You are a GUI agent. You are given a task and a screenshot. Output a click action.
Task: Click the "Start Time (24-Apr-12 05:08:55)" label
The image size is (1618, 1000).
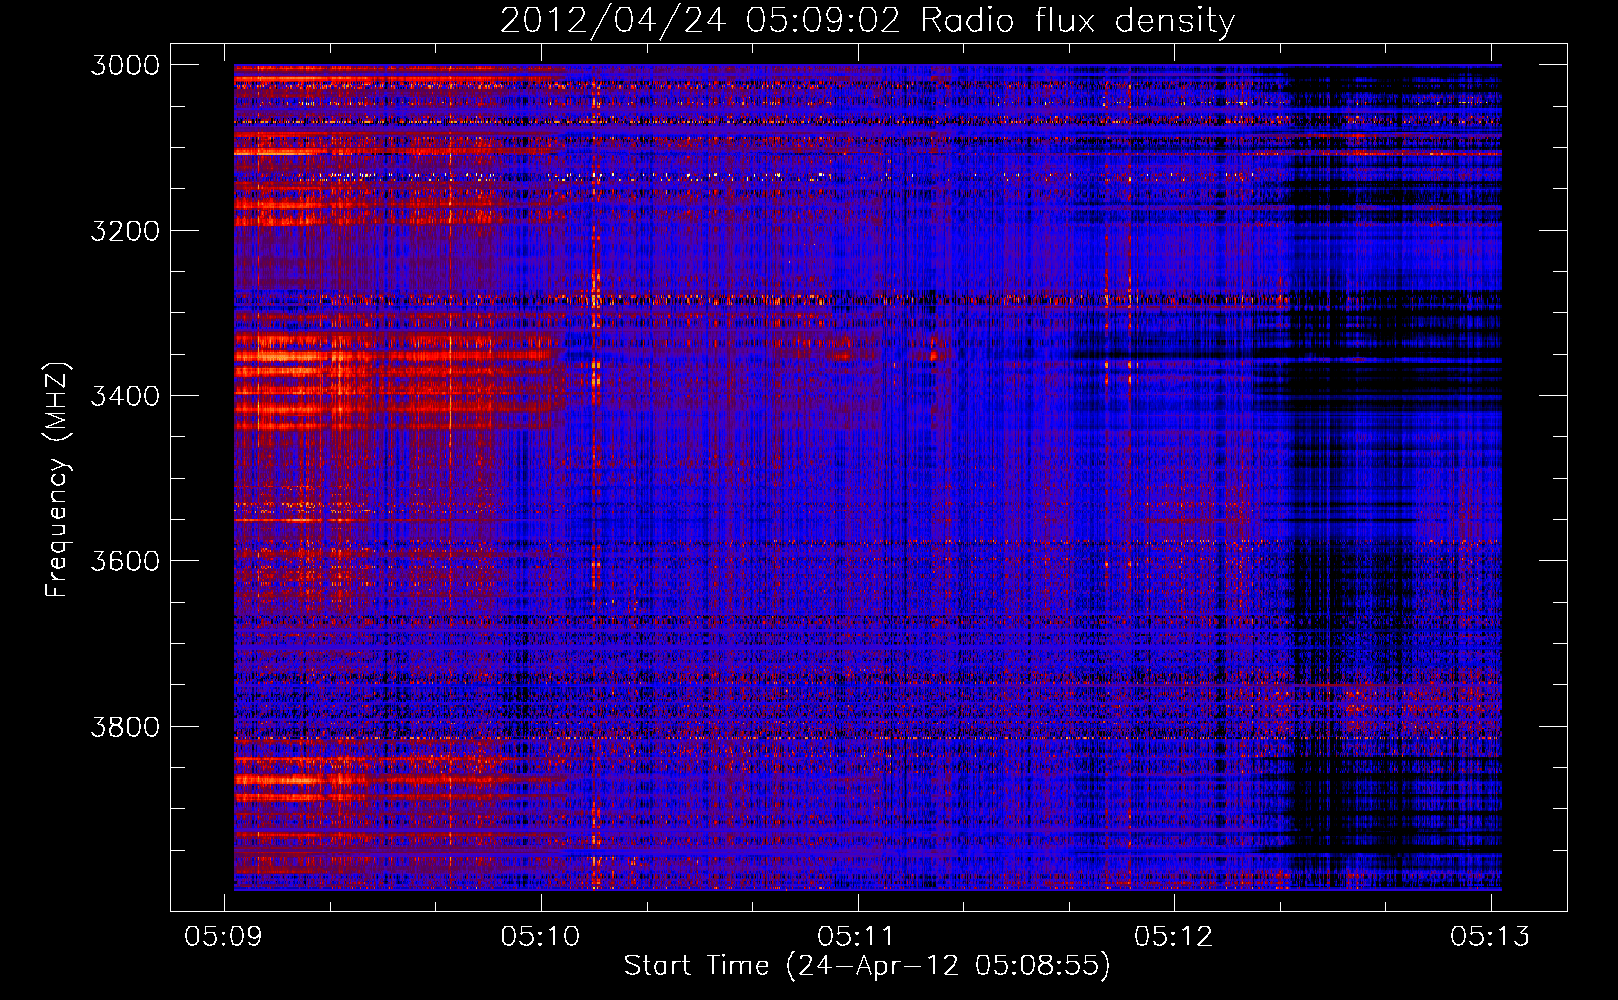pyautogui.click(x=867, y=965)
